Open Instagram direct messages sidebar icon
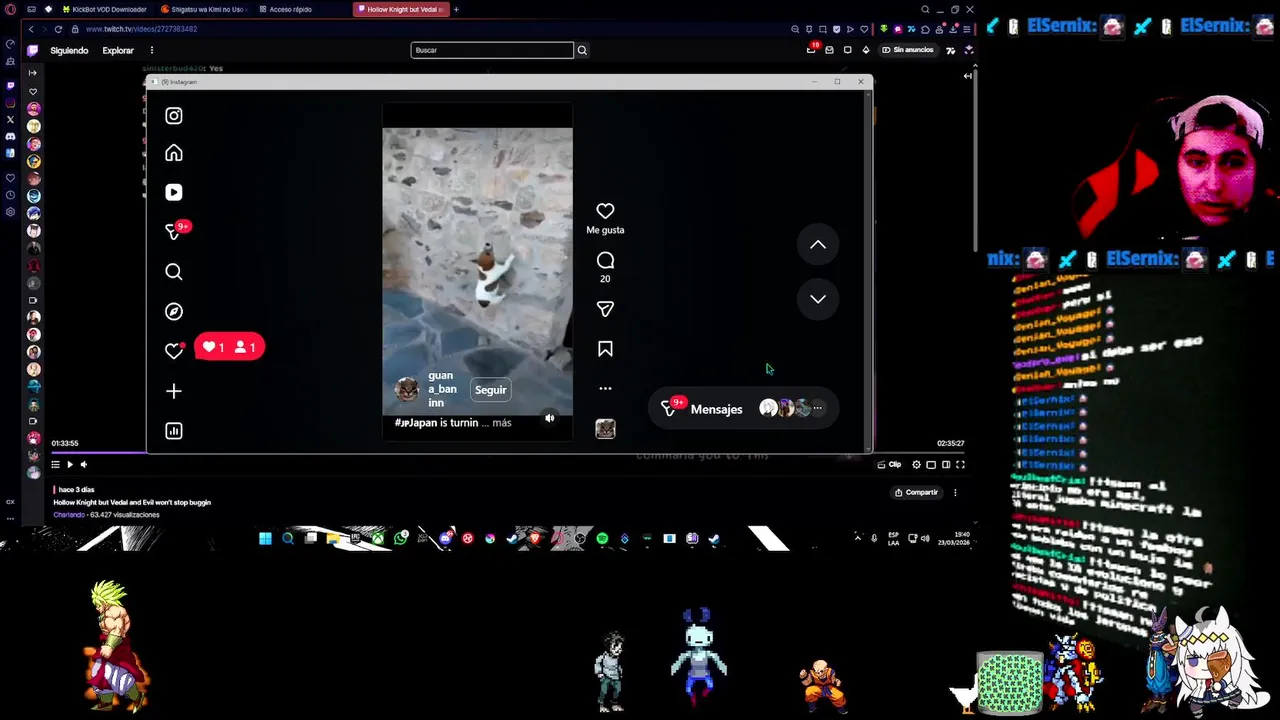Image resolution: width=1280 pixels, height=720 pixels. point(174,231)
